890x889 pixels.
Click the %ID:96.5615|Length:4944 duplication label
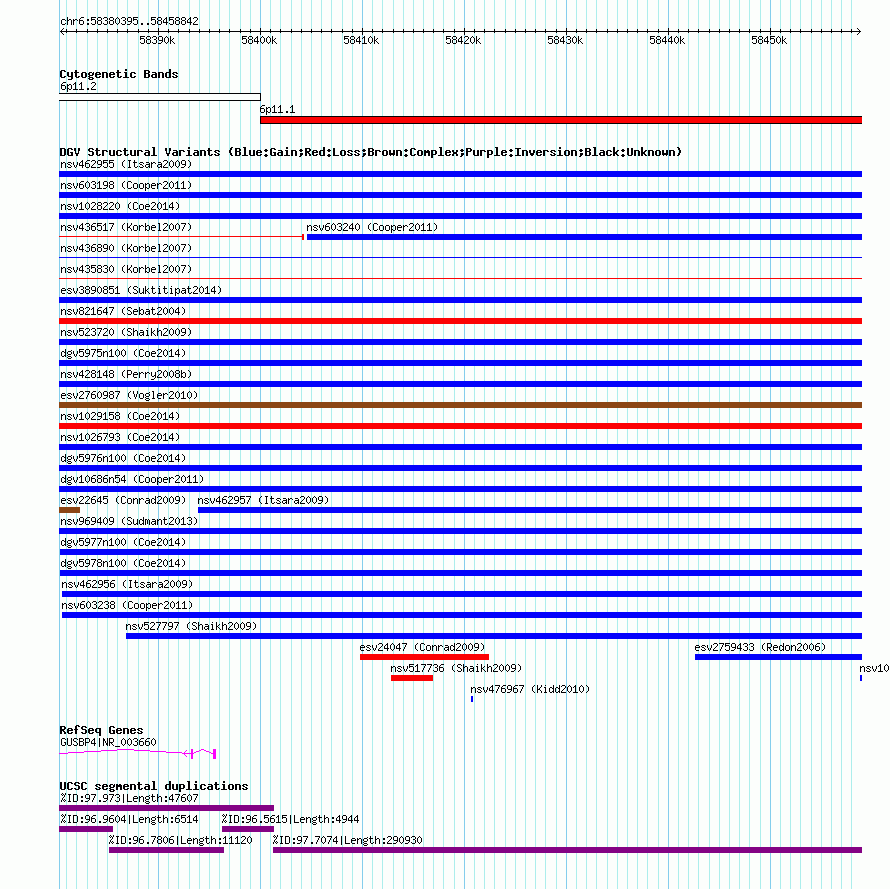(x=290, y=820)
